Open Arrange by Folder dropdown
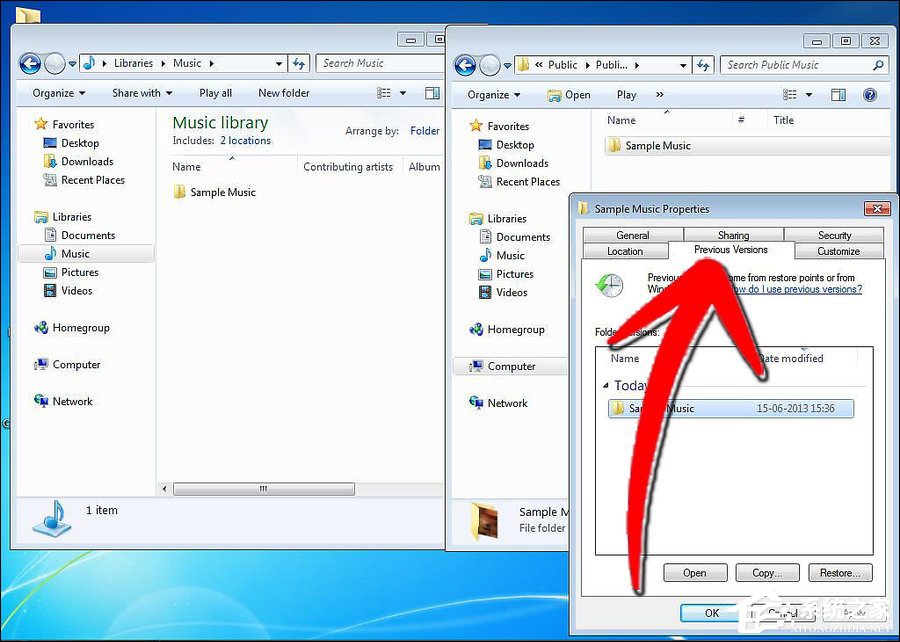This screenshot has width=900, height=642. (425, 131)
